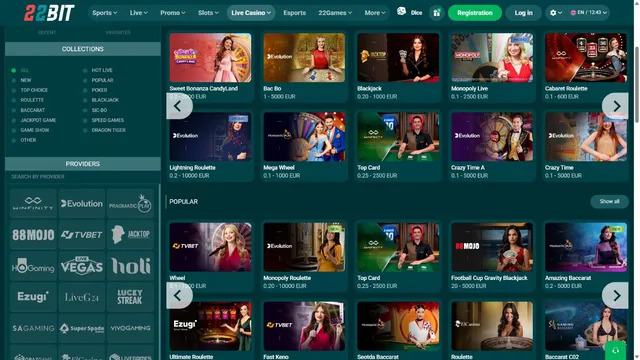
Task: Open the Bac Bo game card
Action: 304,67
